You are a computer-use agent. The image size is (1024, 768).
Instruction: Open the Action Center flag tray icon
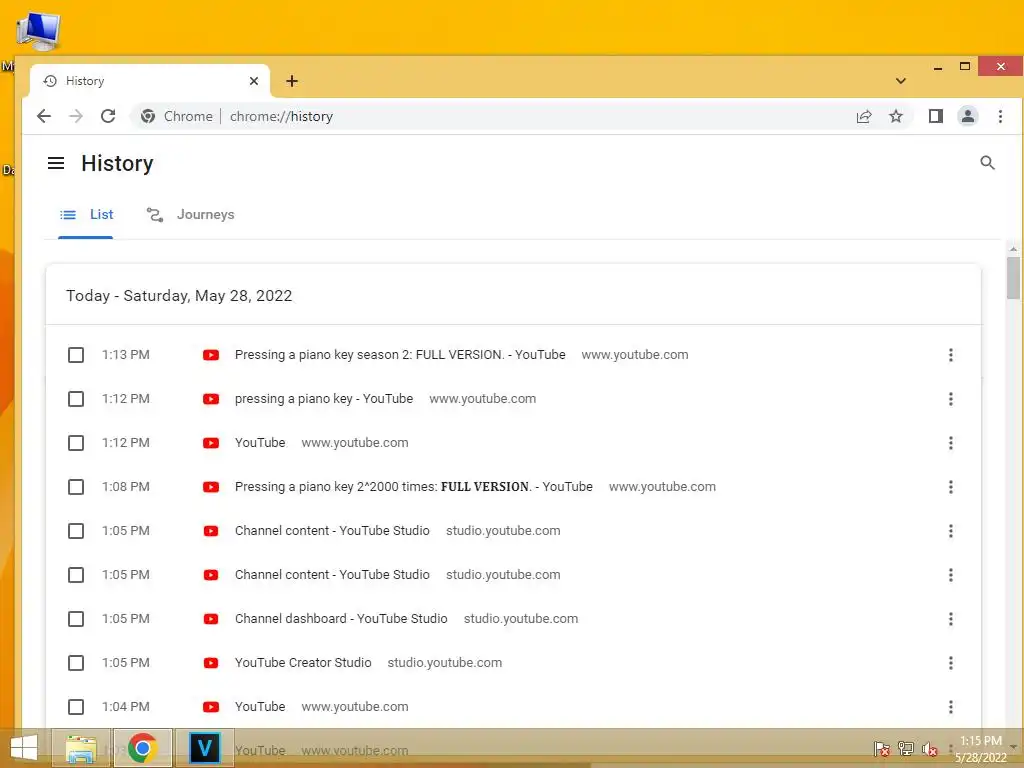[882, 749]
